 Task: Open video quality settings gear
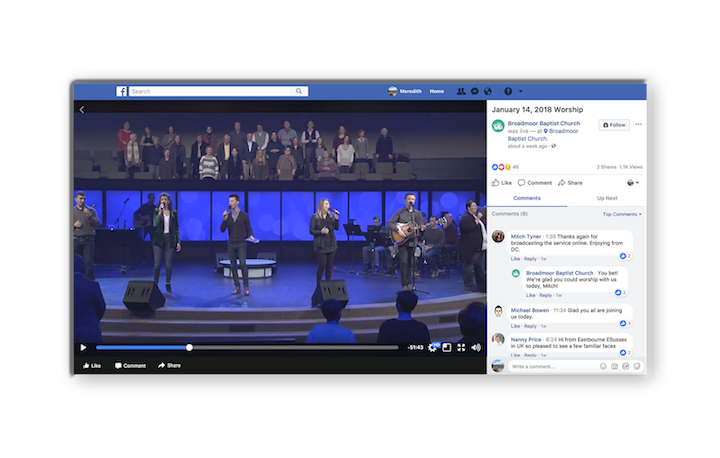[x=433, y=347]
